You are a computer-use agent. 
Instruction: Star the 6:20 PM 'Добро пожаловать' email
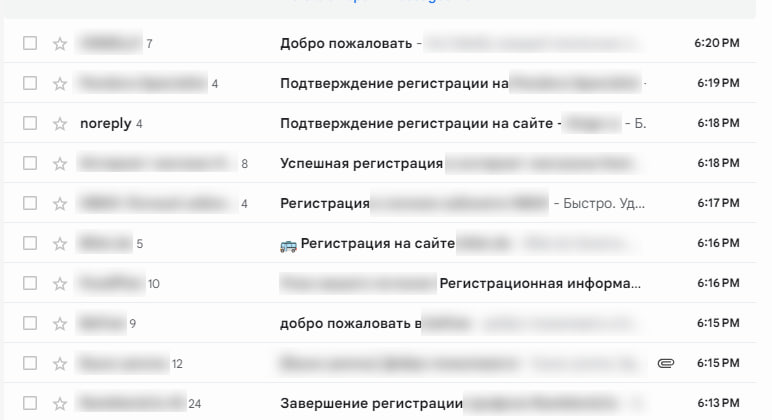pos(60,43)
